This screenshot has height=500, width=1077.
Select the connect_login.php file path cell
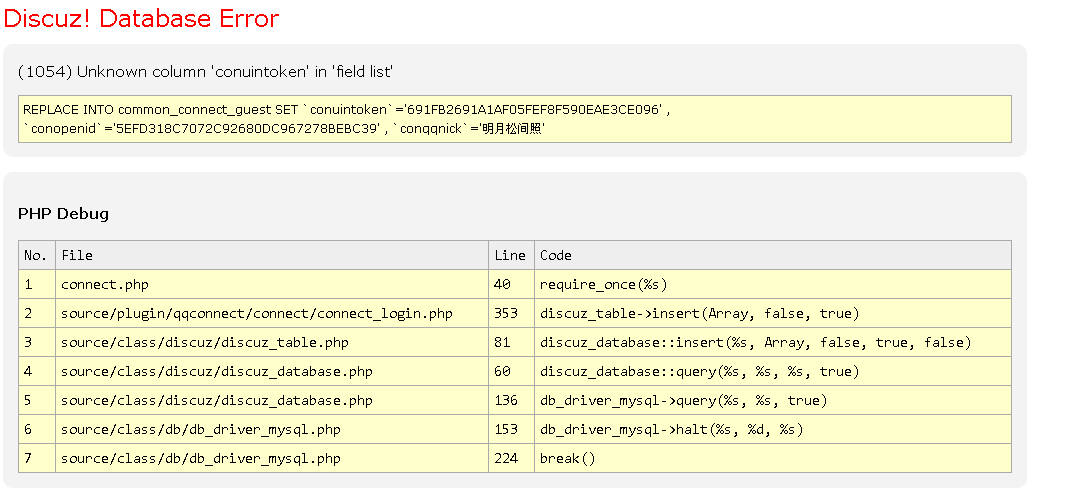point(256,314)
